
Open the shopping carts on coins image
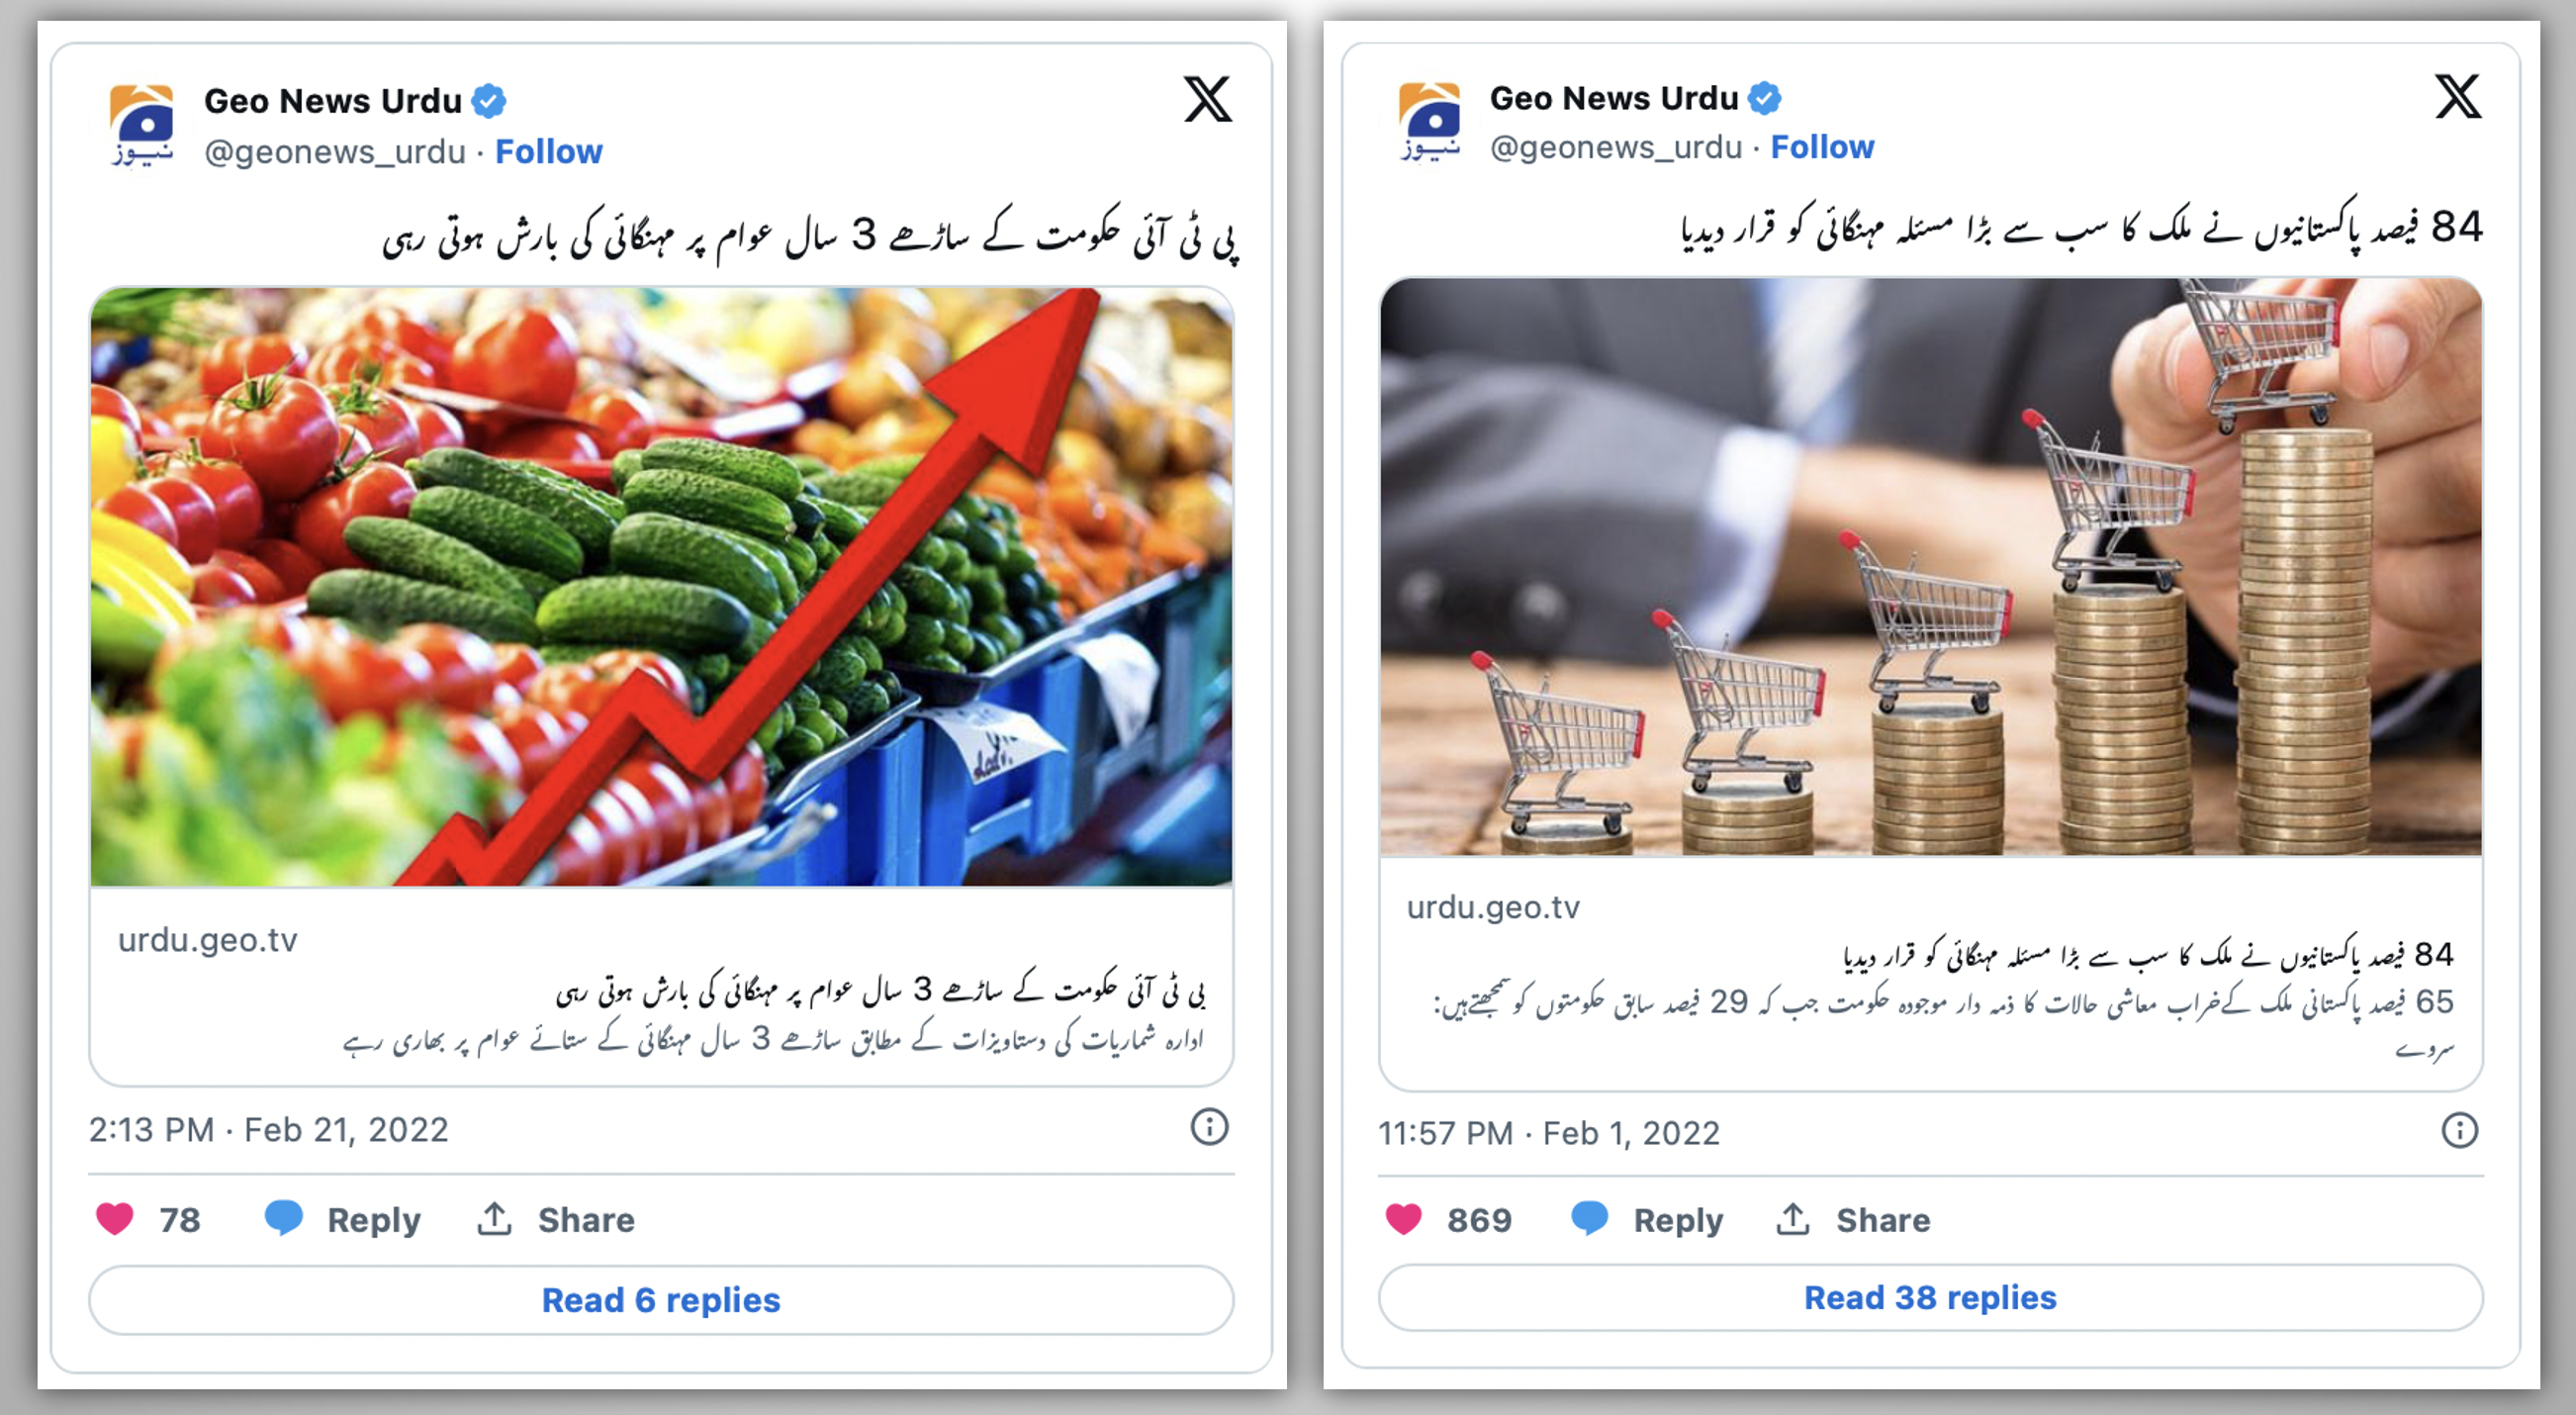click(1930, 567)
